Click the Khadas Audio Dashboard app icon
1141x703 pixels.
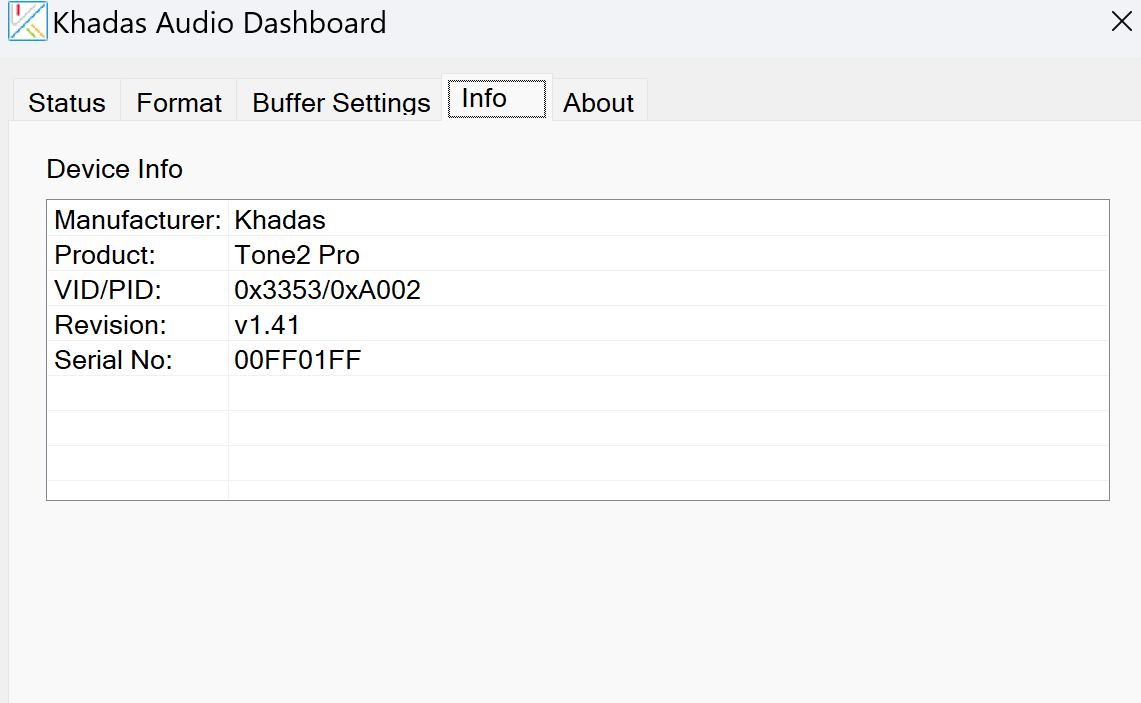[x=28, y=22]
